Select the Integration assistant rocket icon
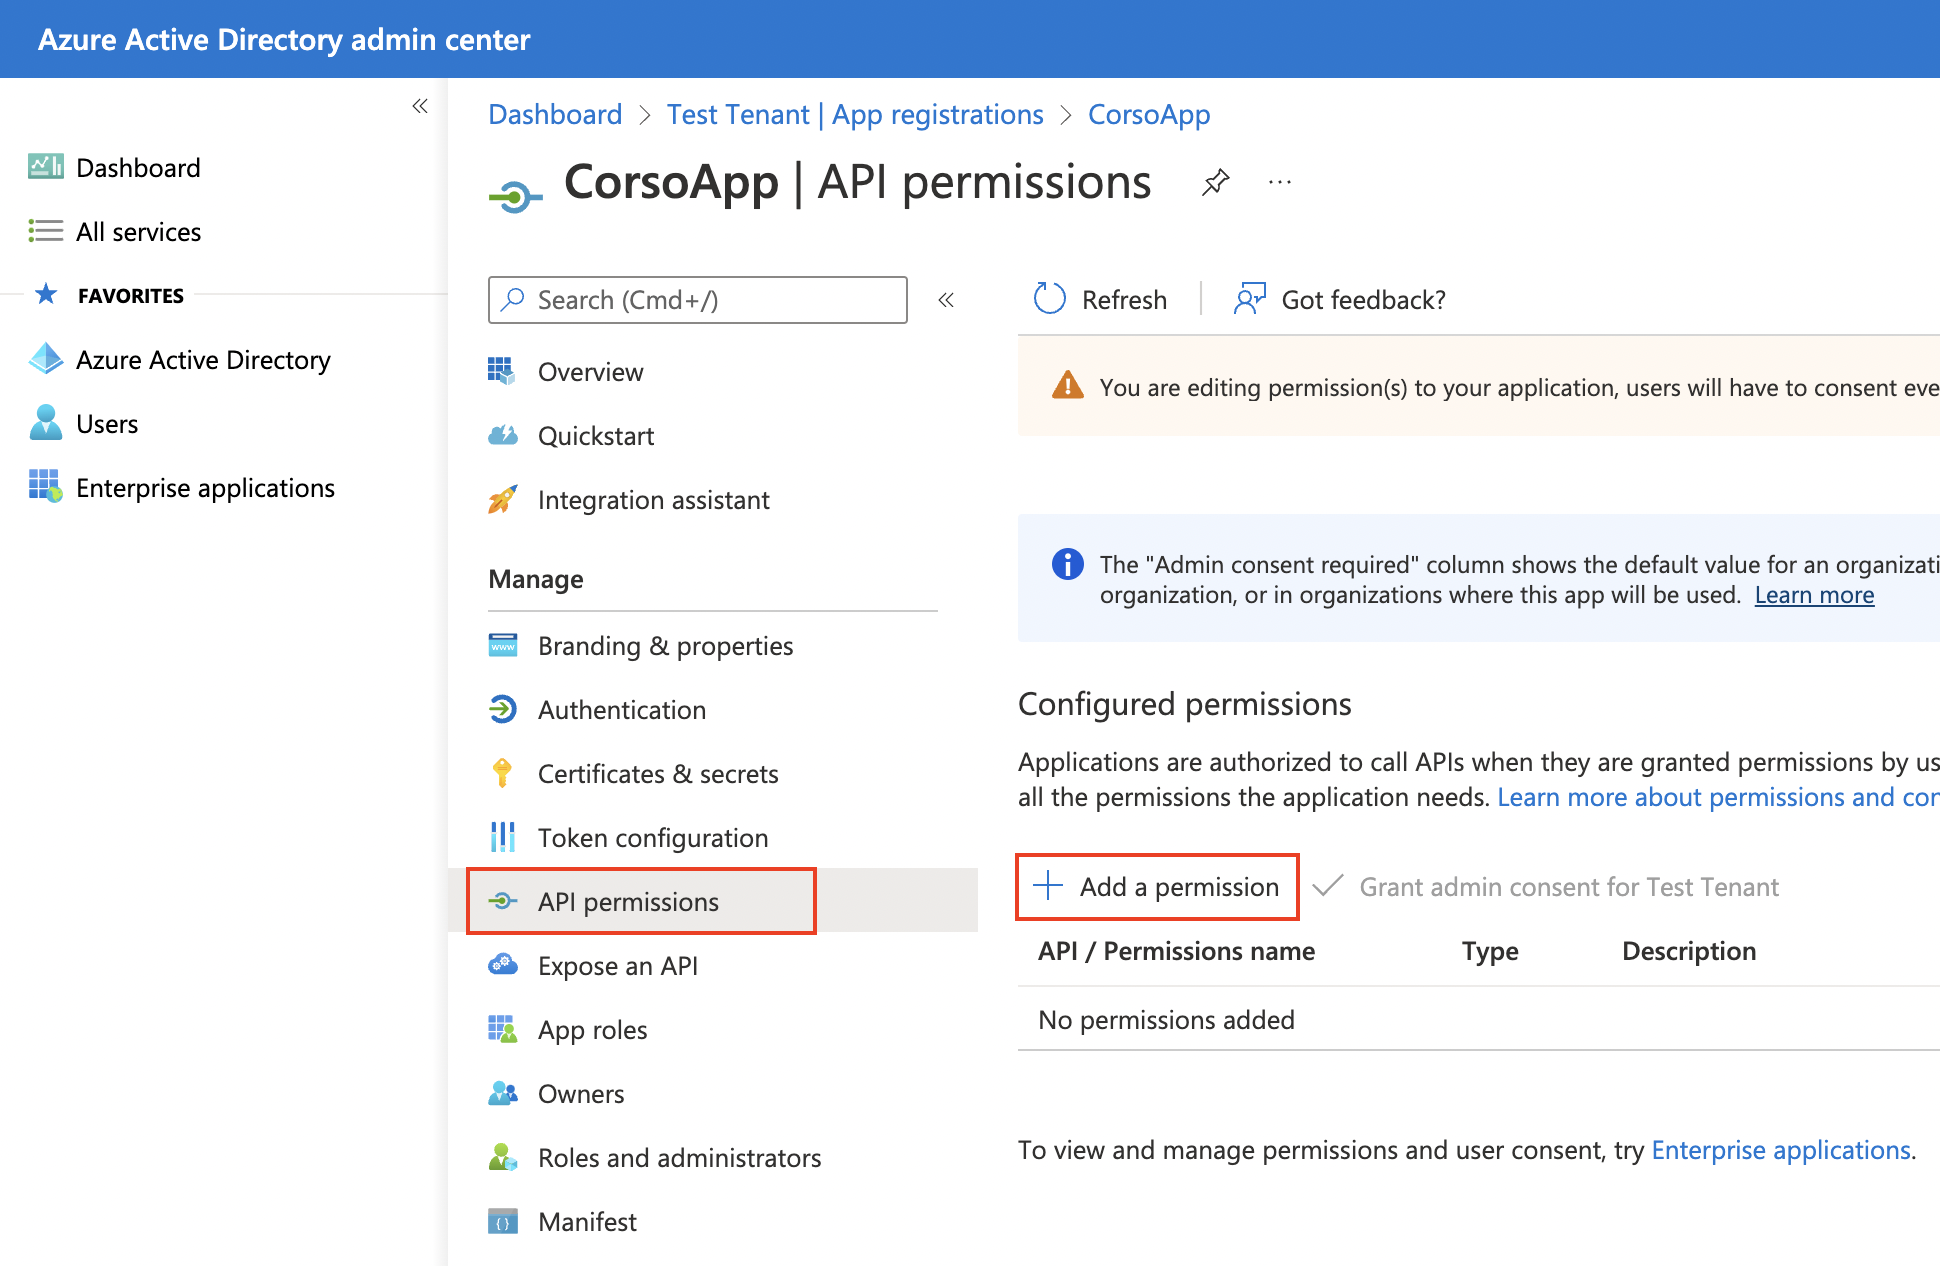This screenshot has width=1940, height=1266. point(504,499)
